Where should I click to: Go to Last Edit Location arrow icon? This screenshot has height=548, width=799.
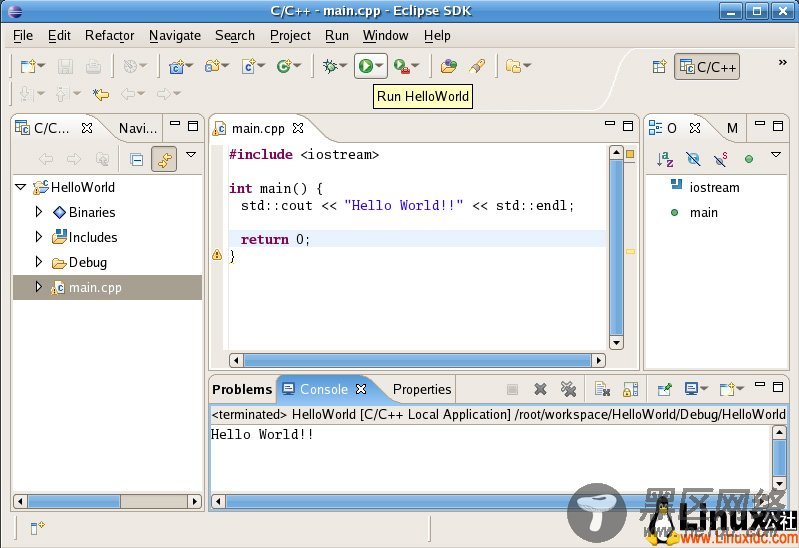click(x=101, y=94)
